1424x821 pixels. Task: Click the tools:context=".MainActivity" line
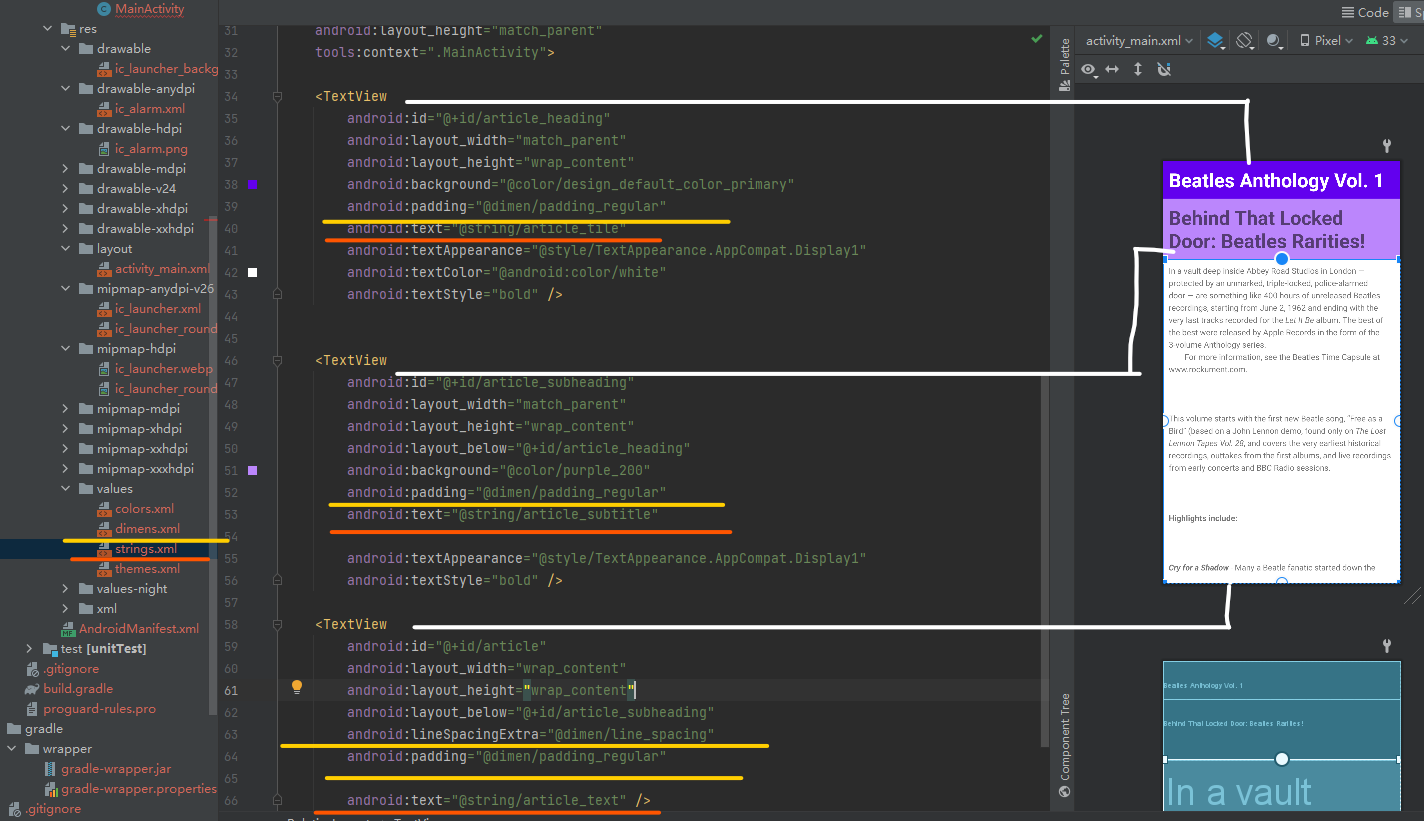pyautogui.click(x=435, y=53)
